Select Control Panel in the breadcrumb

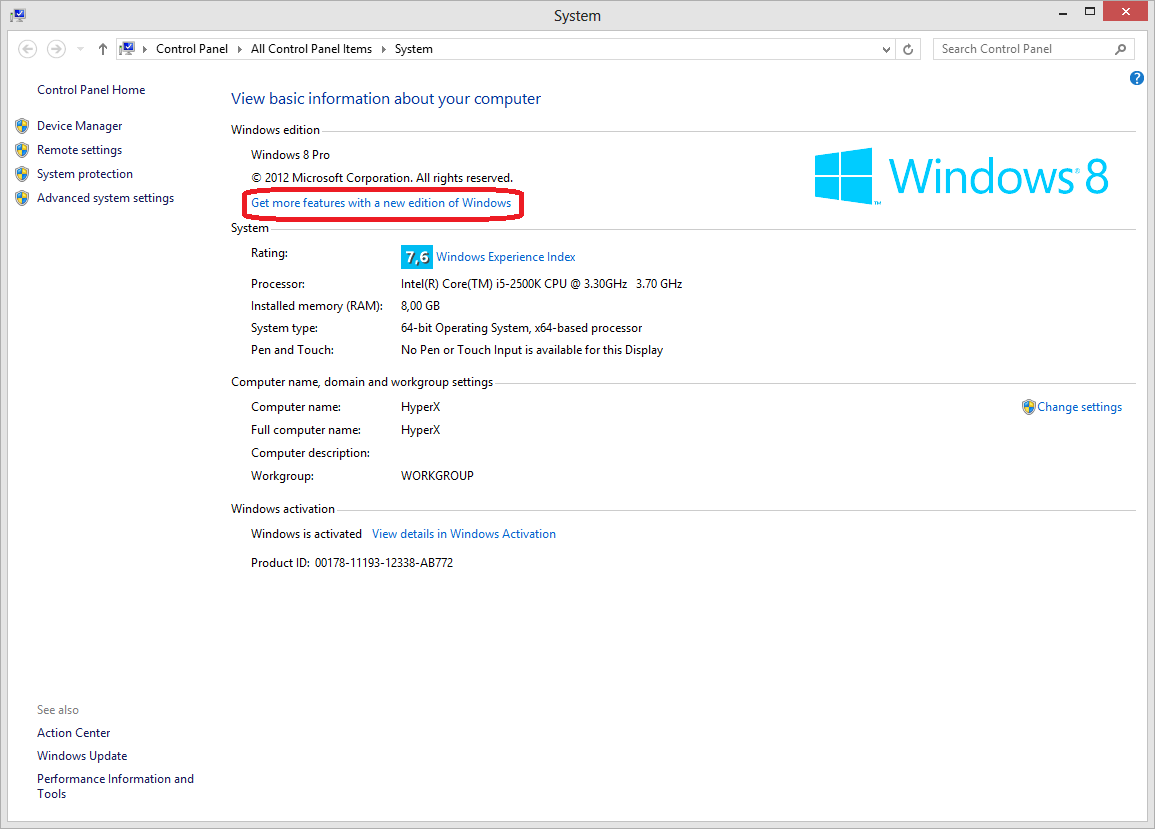point(192,49)
